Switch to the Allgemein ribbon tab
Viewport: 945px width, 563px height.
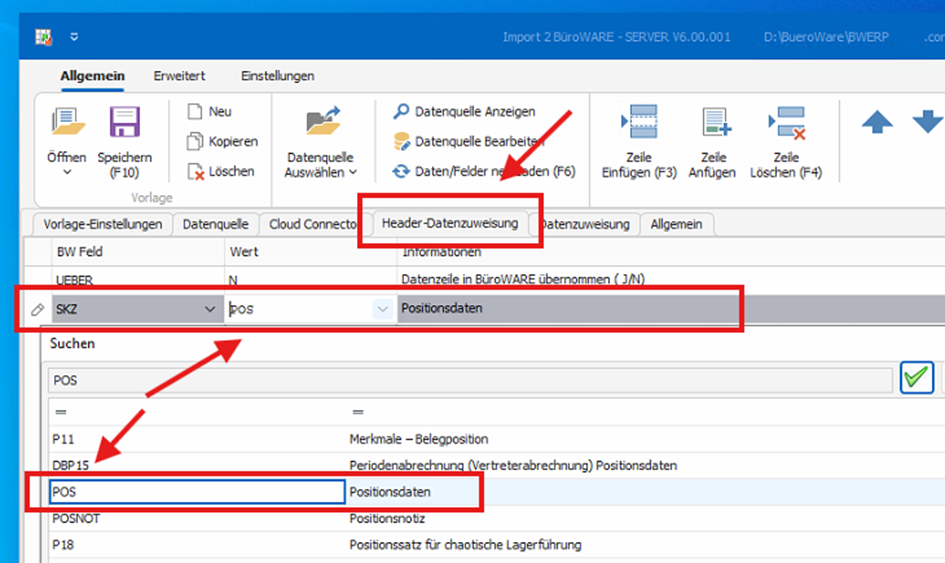[x=92, y=76]
